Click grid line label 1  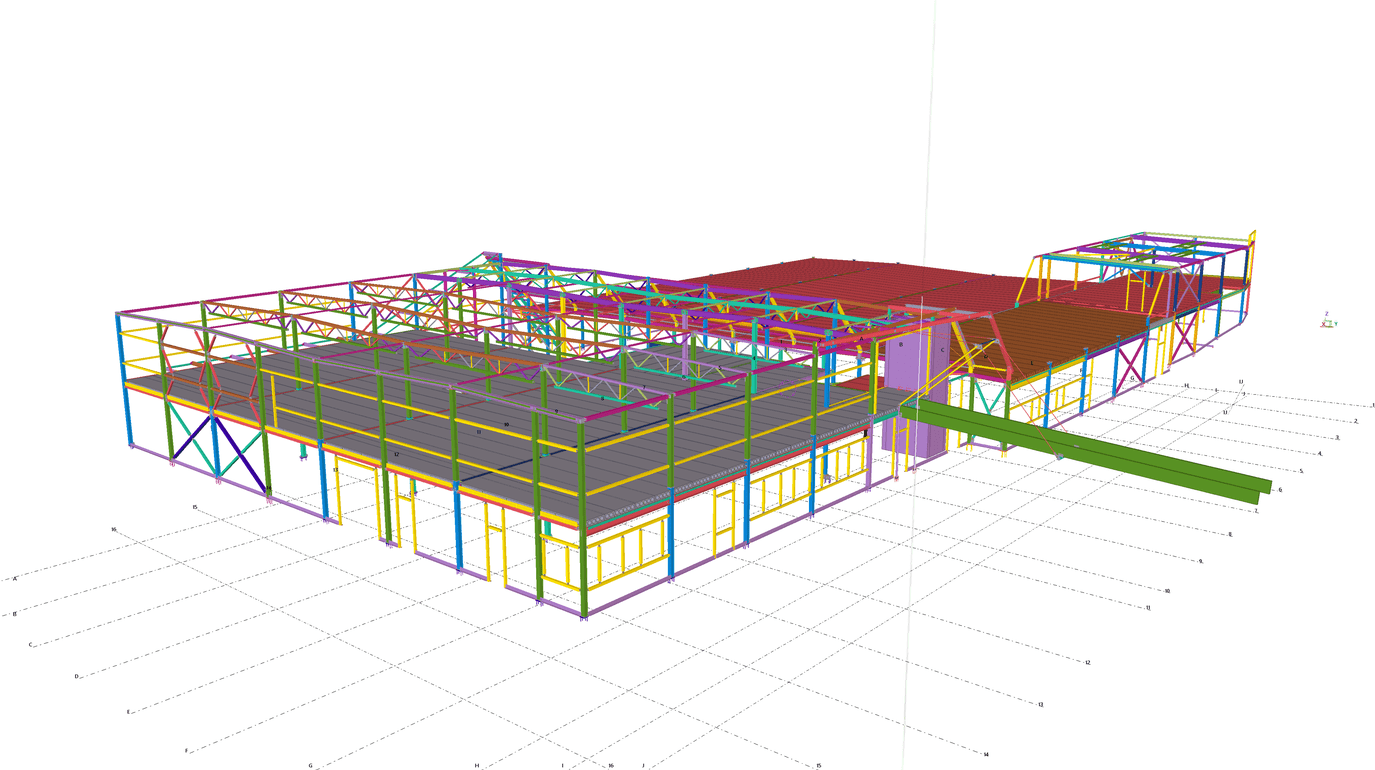point(1373,406)
